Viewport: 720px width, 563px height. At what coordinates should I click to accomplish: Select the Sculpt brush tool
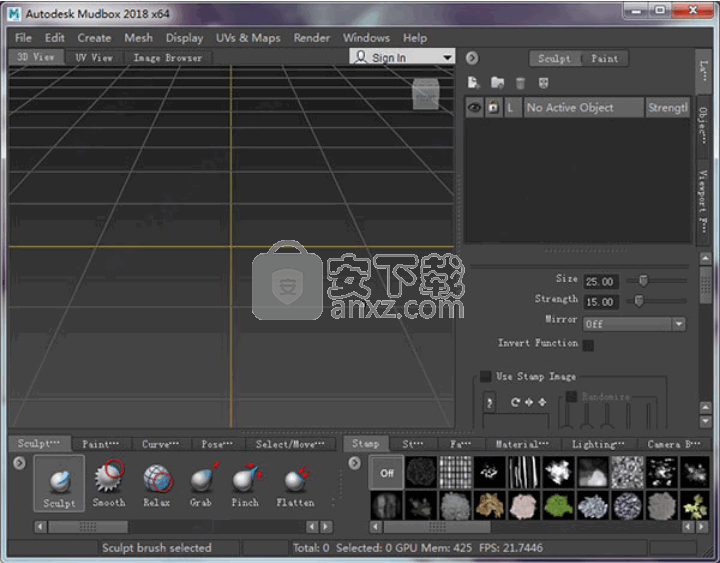coord(59,484)
